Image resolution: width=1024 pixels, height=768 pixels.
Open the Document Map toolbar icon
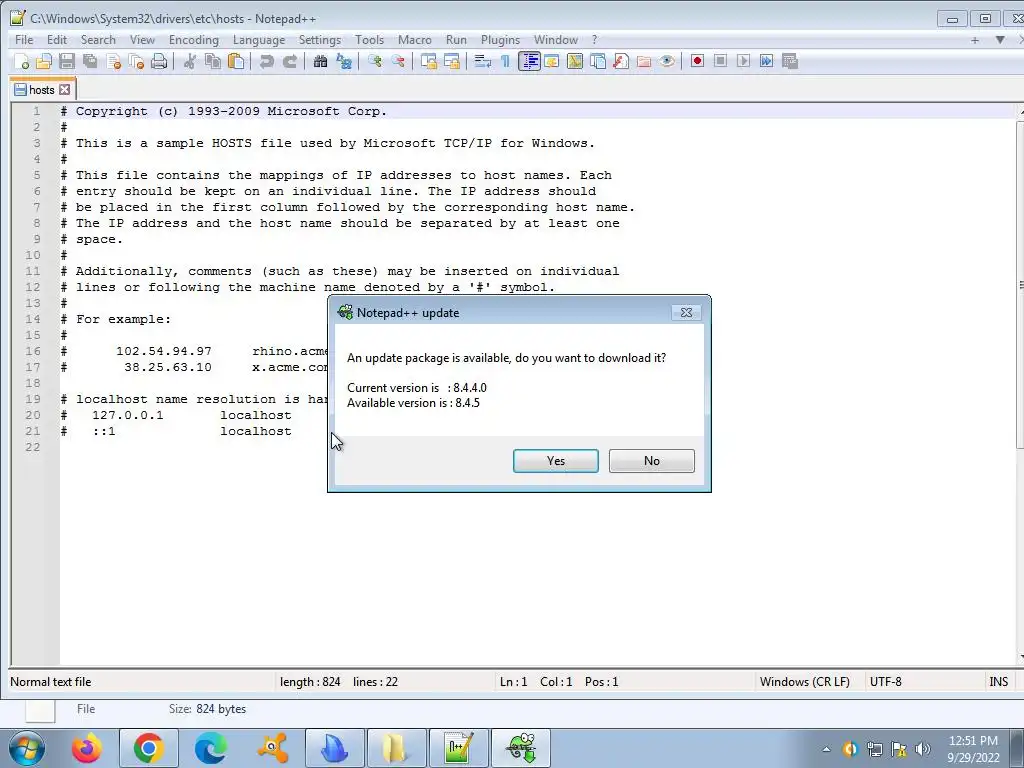coord(575,61)
